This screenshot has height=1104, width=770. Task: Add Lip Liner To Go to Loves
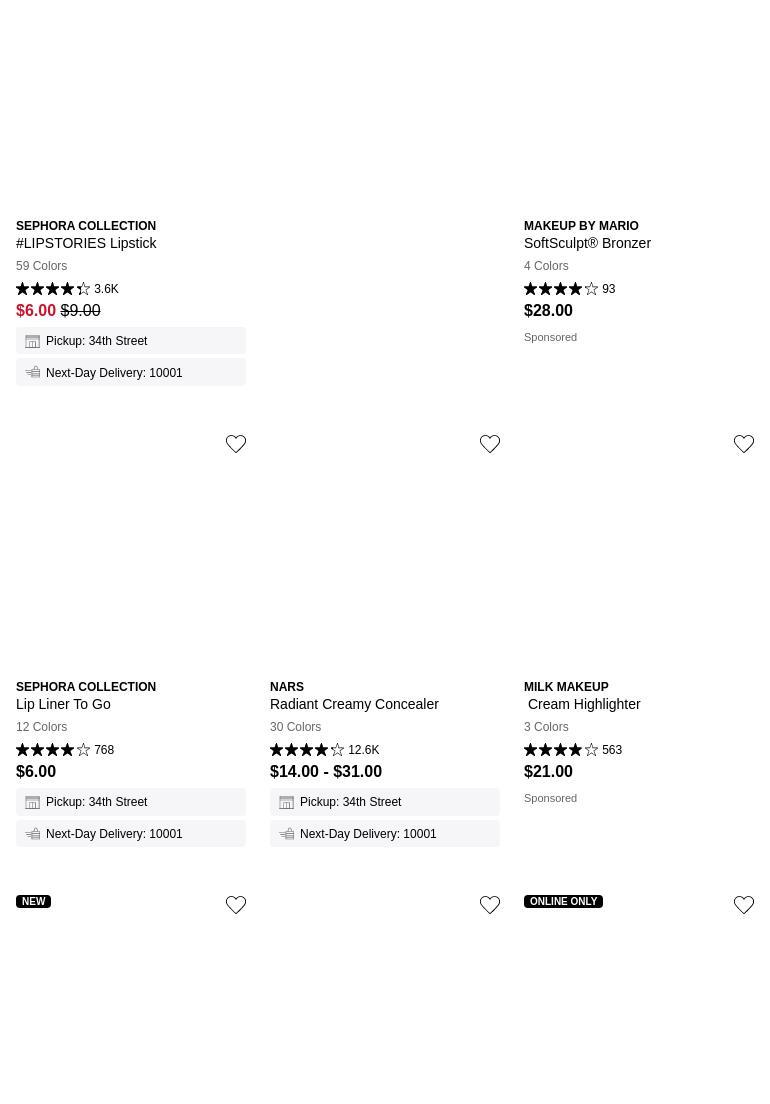point(236,444)
